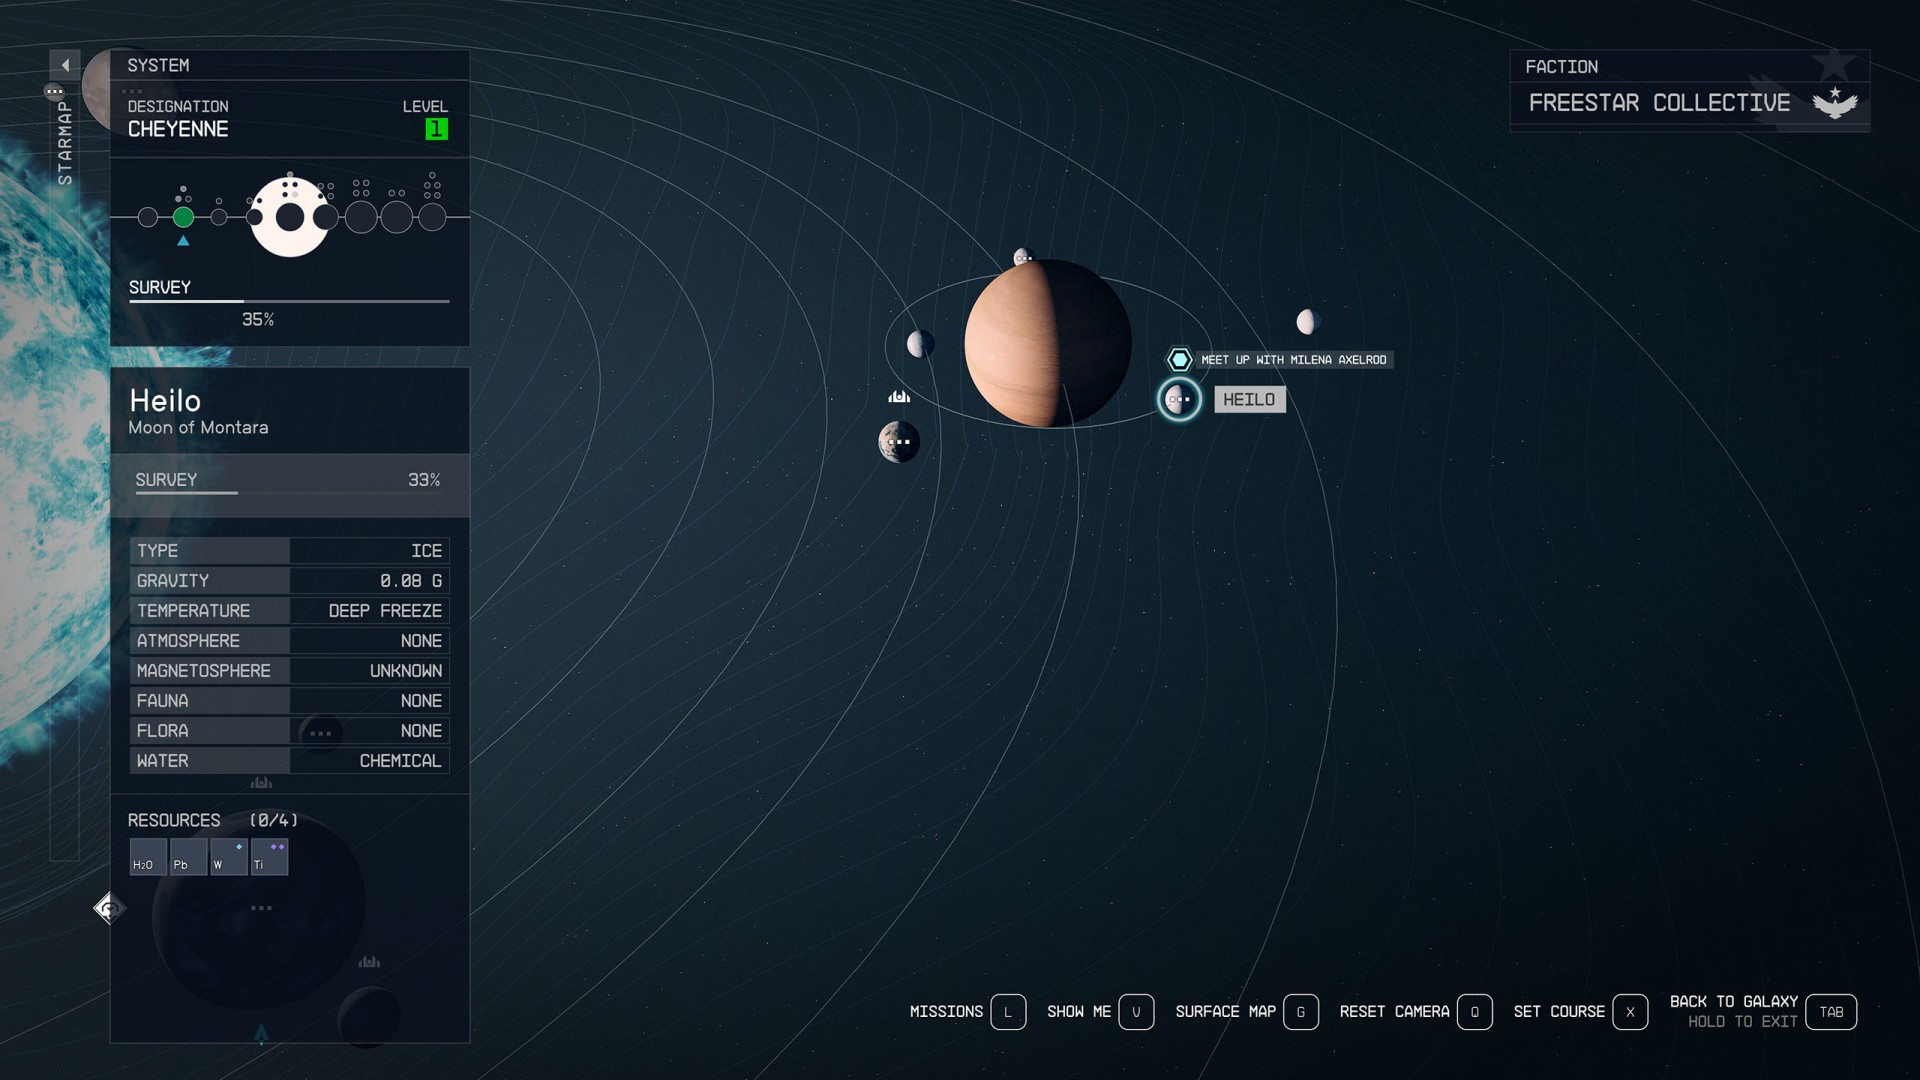The image size is (1920, 1080).
Task: Click the RESOURCES (0/4) heading
Action: tap(213, 821)
